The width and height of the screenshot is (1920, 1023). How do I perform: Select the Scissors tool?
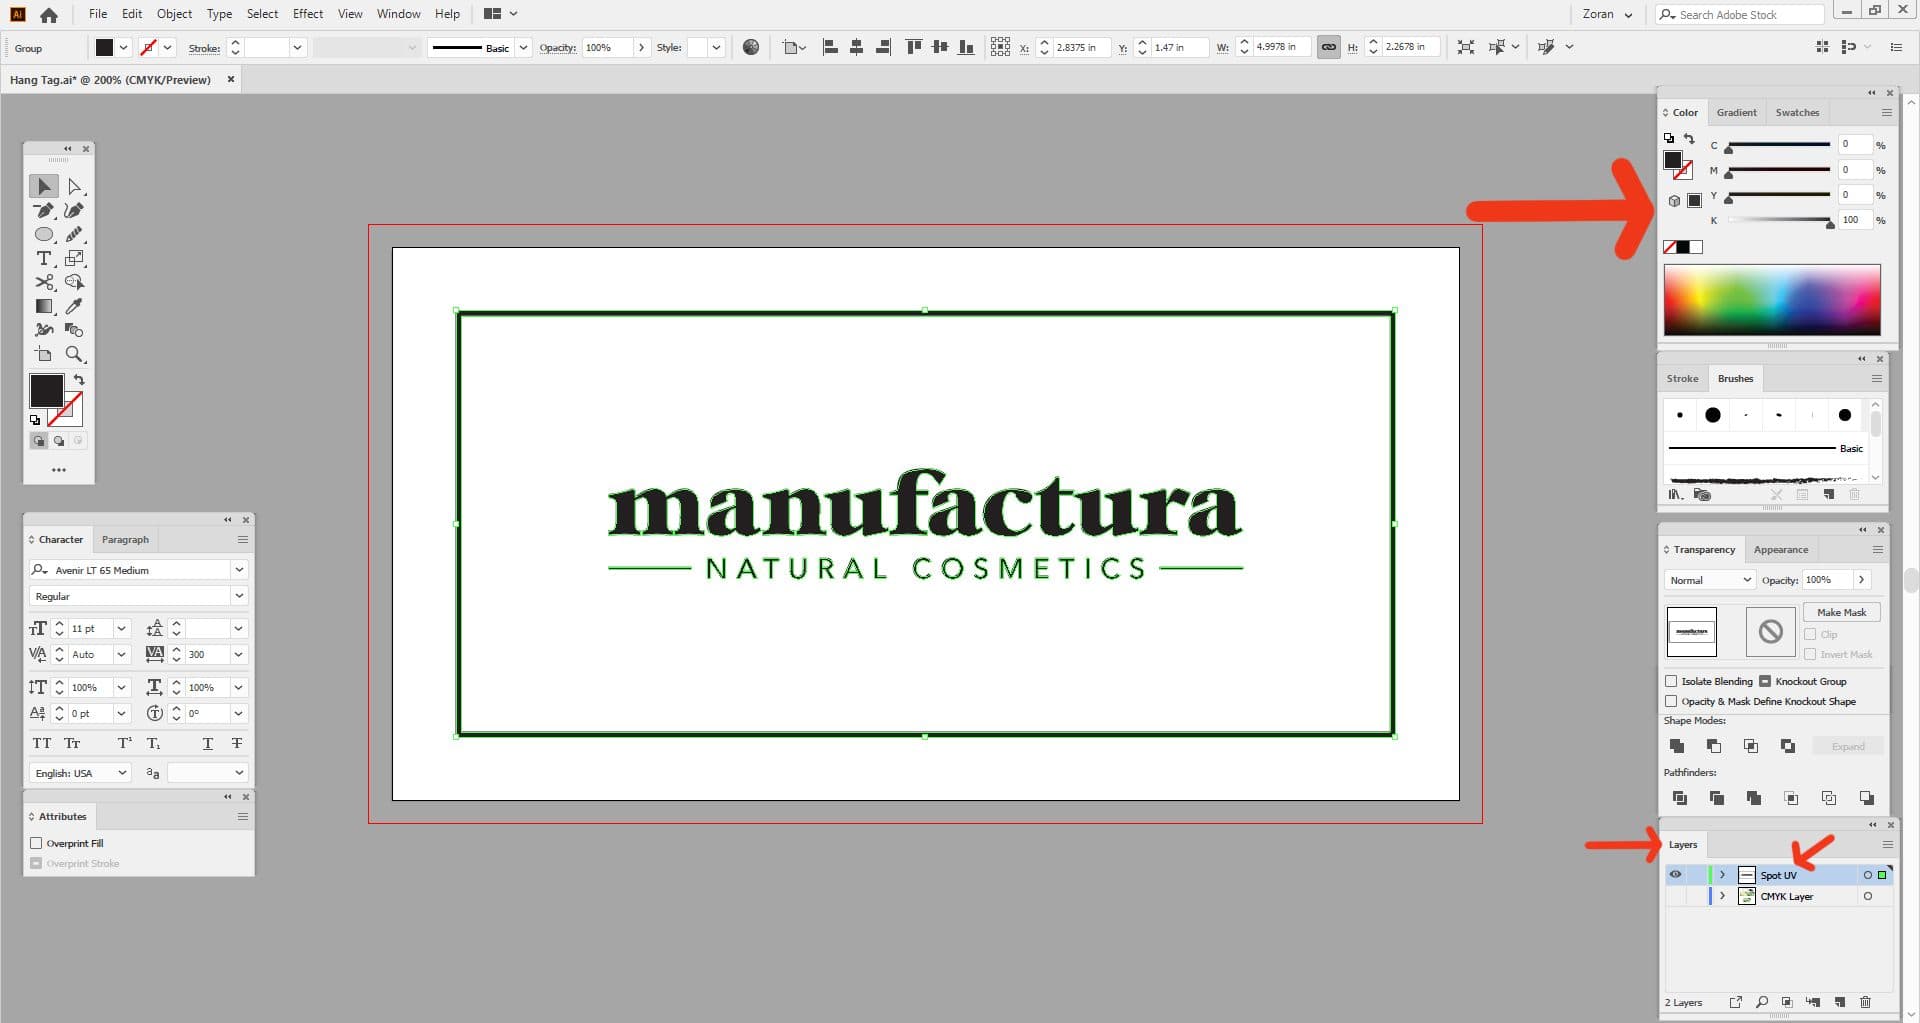44,282
